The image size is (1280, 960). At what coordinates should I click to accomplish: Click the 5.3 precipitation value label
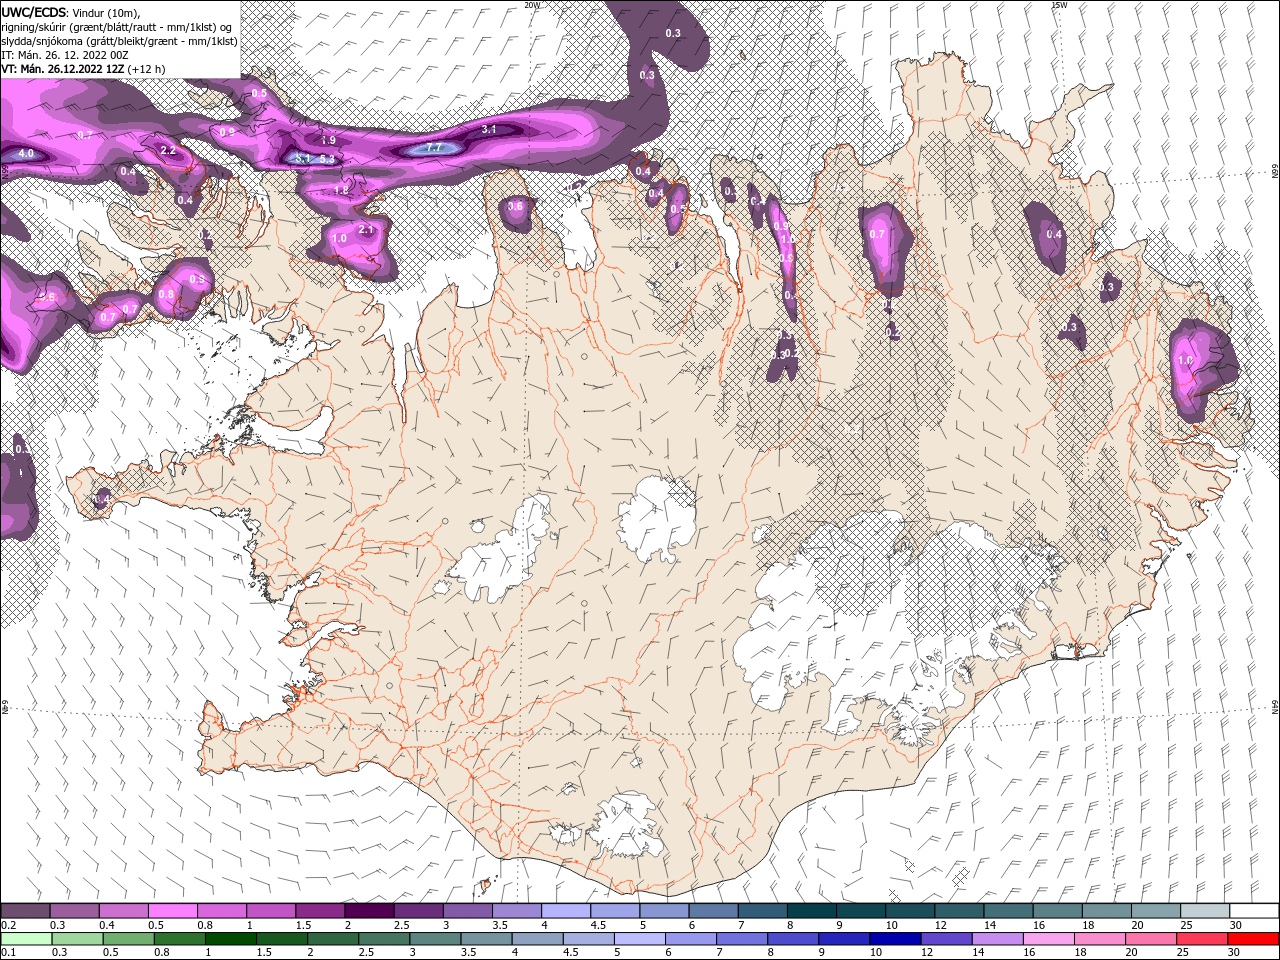326,160
